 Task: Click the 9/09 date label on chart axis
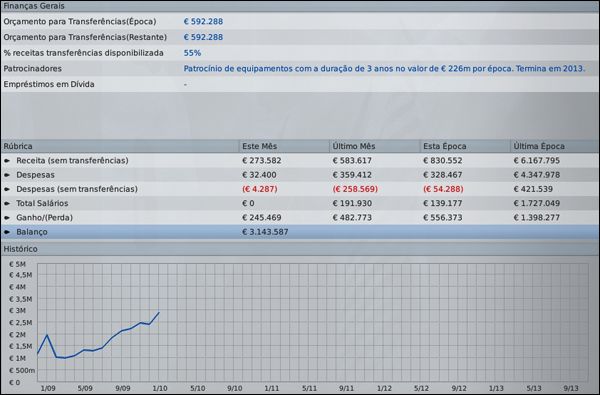(123, 388)
